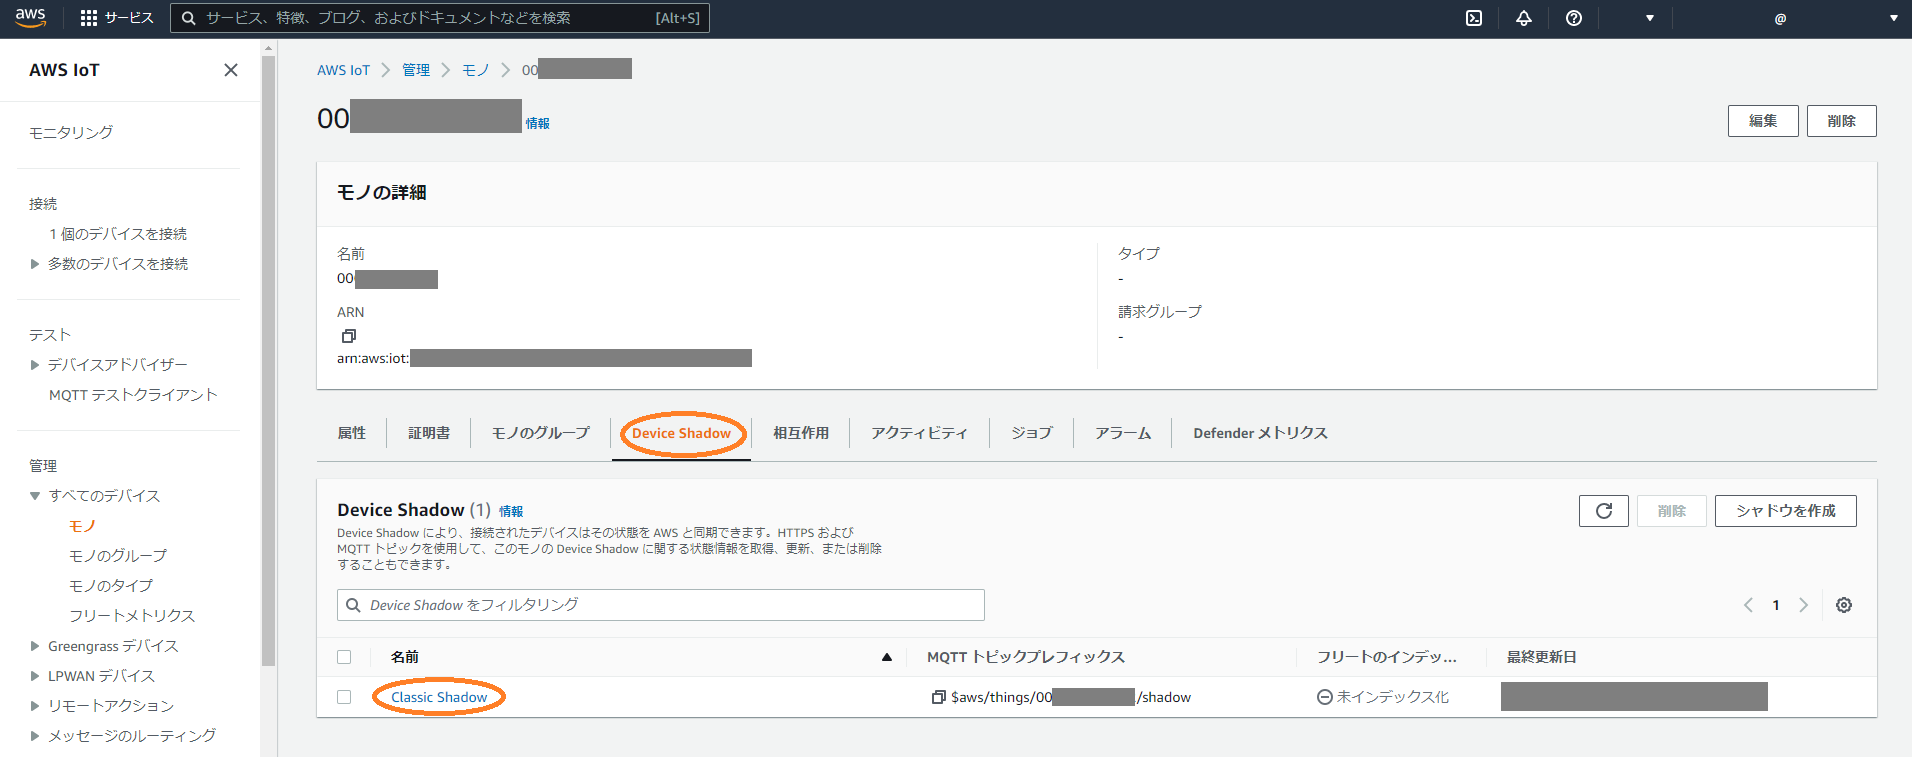Open the Defender メトリクス tab
This screenshot has height=757, width=1912.
coord(1260,433)
